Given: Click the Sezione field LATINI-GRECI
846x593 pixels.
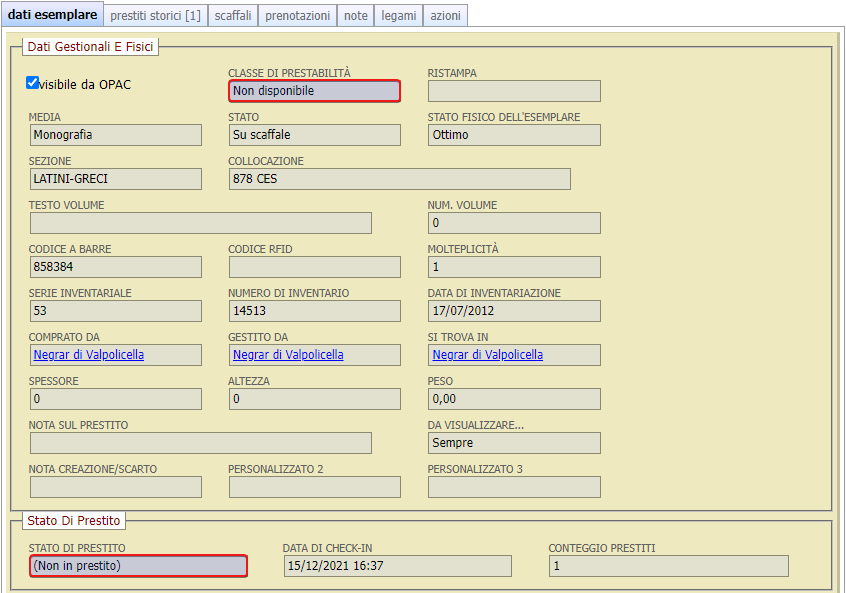Looking at the screenshot, I should click(115, 179).
